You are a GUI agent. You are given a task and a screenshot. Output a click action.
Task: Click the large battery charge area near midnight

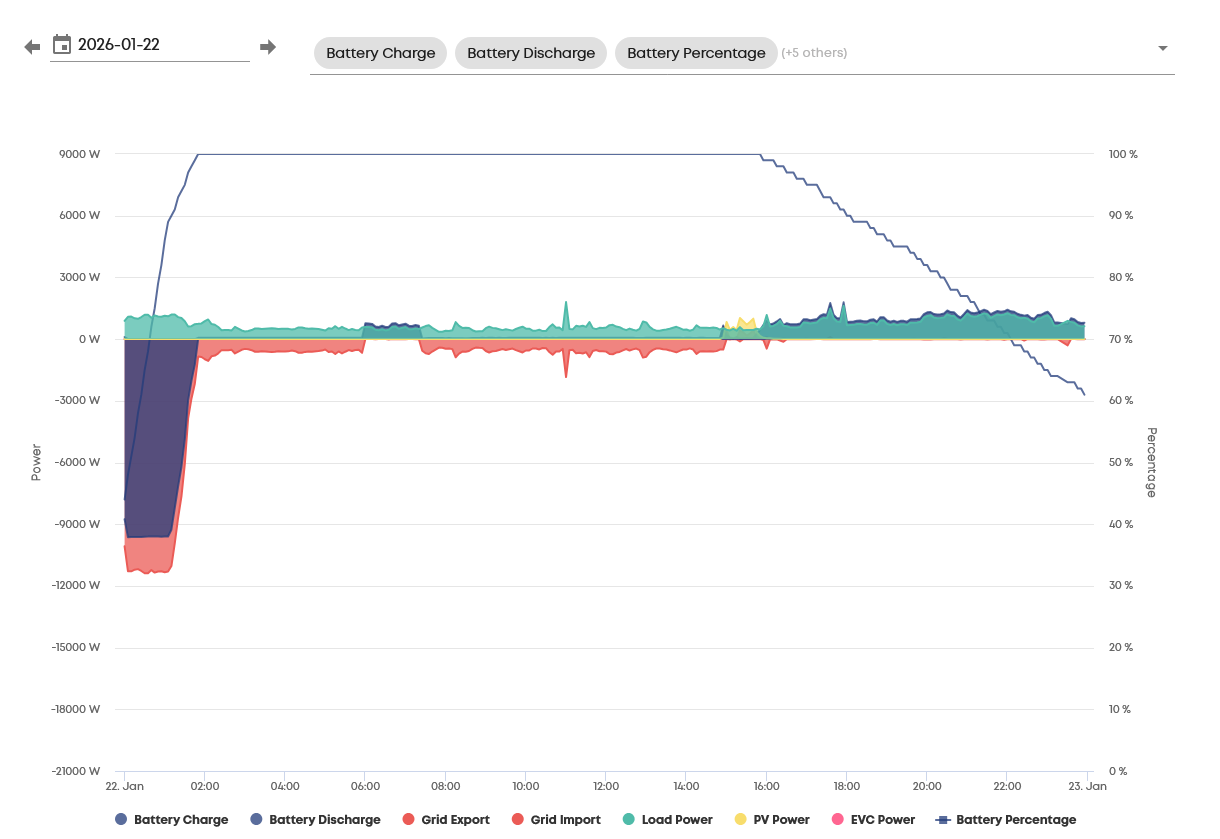(x=155, y=450)
